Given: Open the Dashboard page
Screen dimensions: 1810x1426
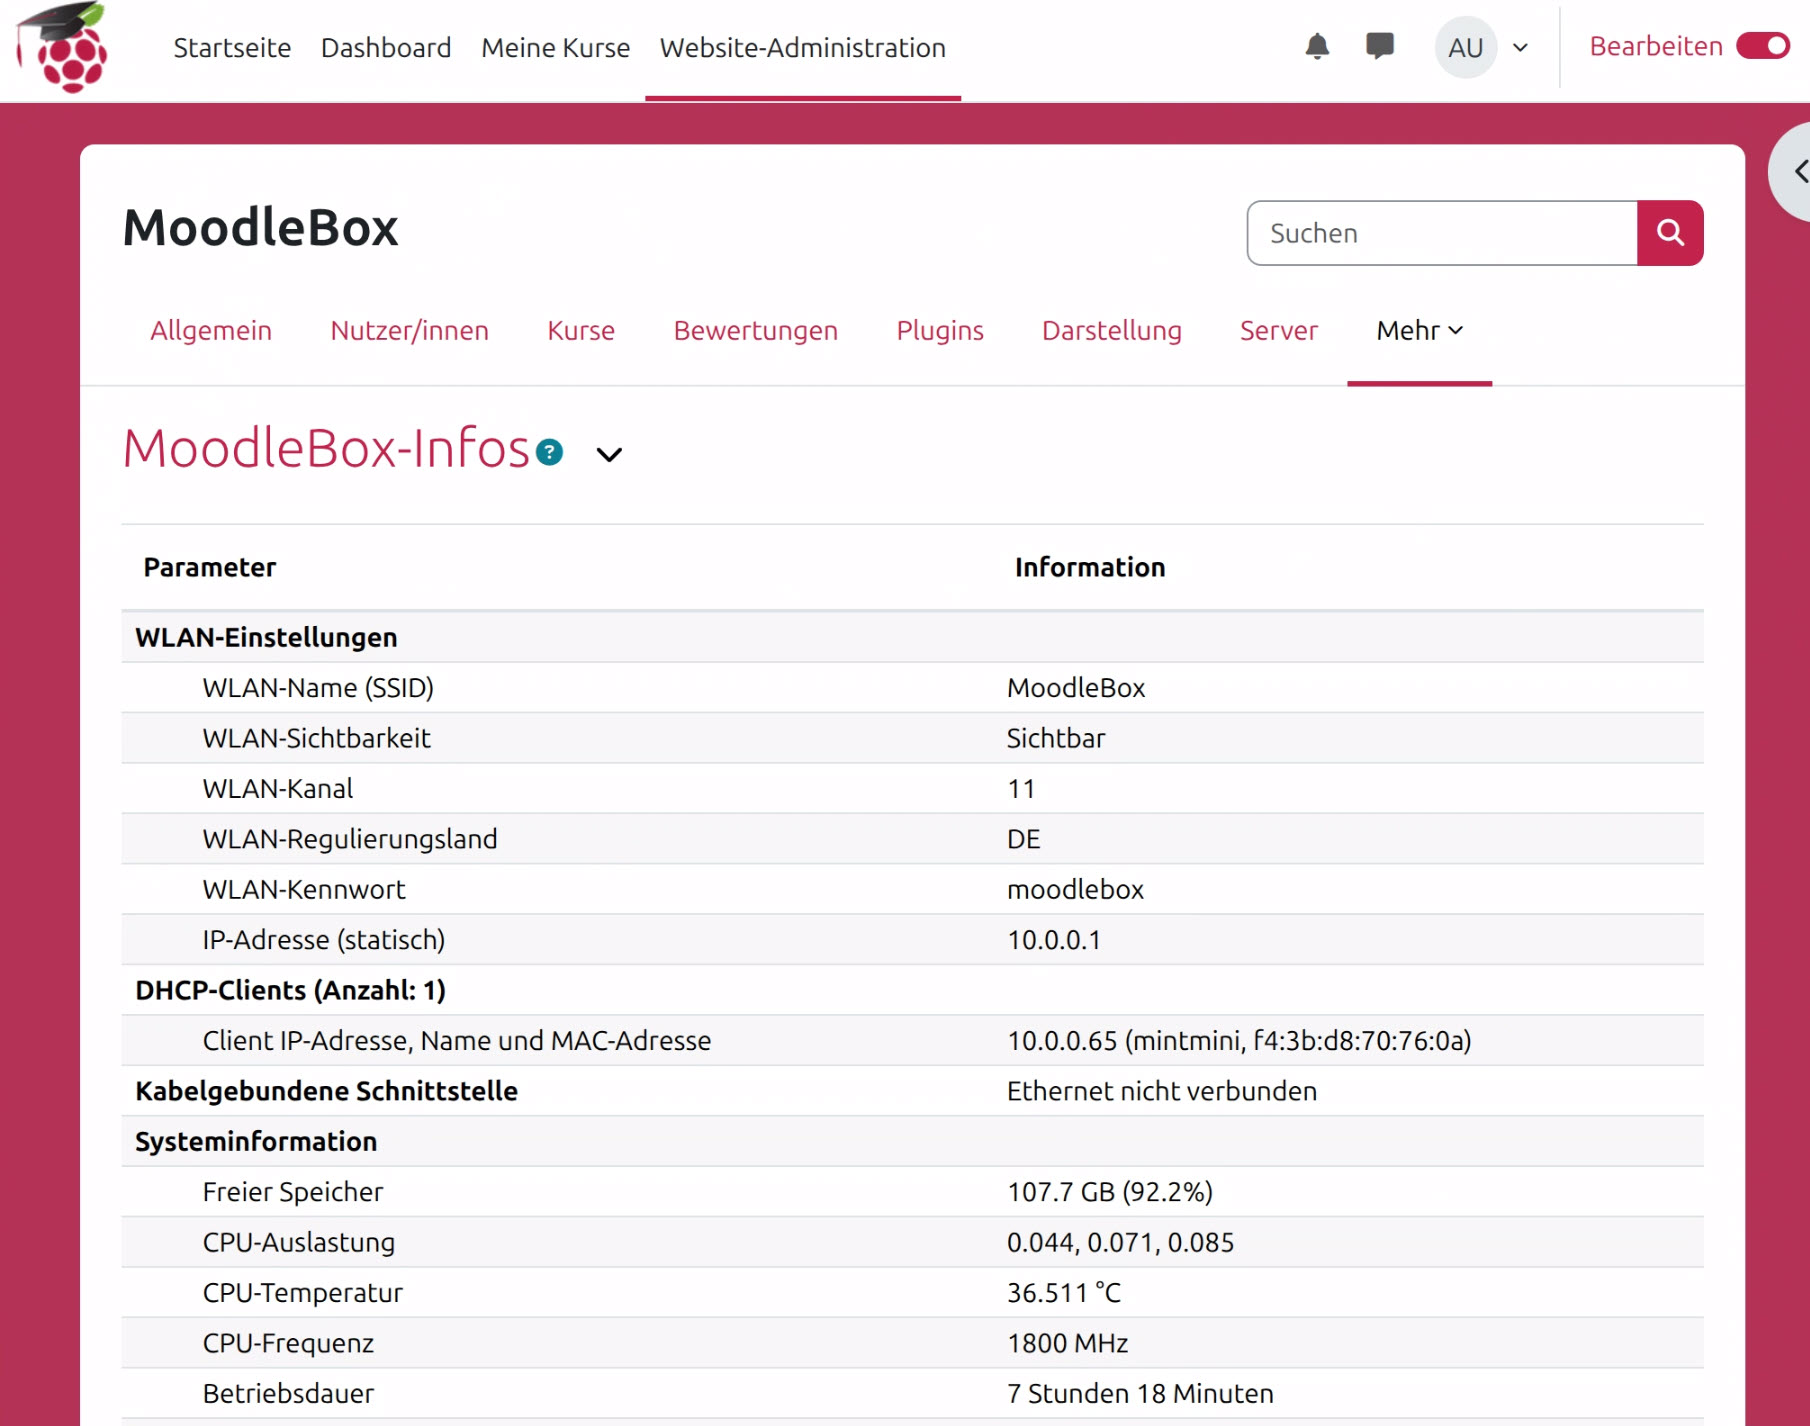Looking at the screenshot, I should [x=386, y=47].
